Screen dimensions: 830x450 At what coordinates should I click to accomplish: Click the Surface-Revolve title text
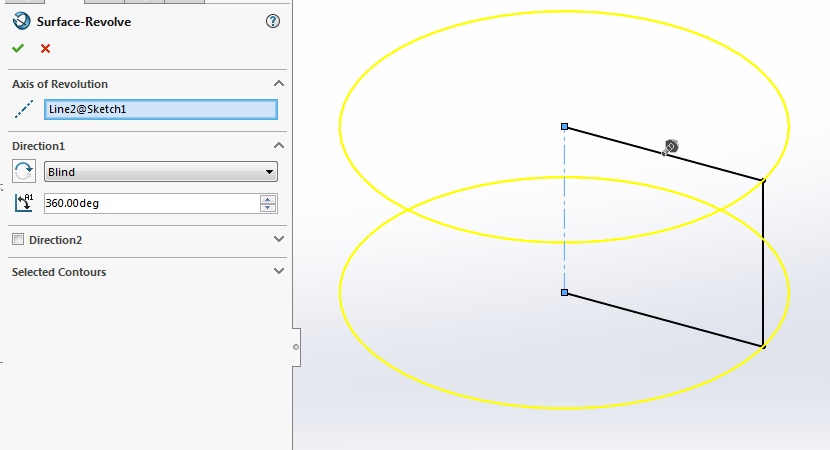pyautogui.click(x=84, y=22)
